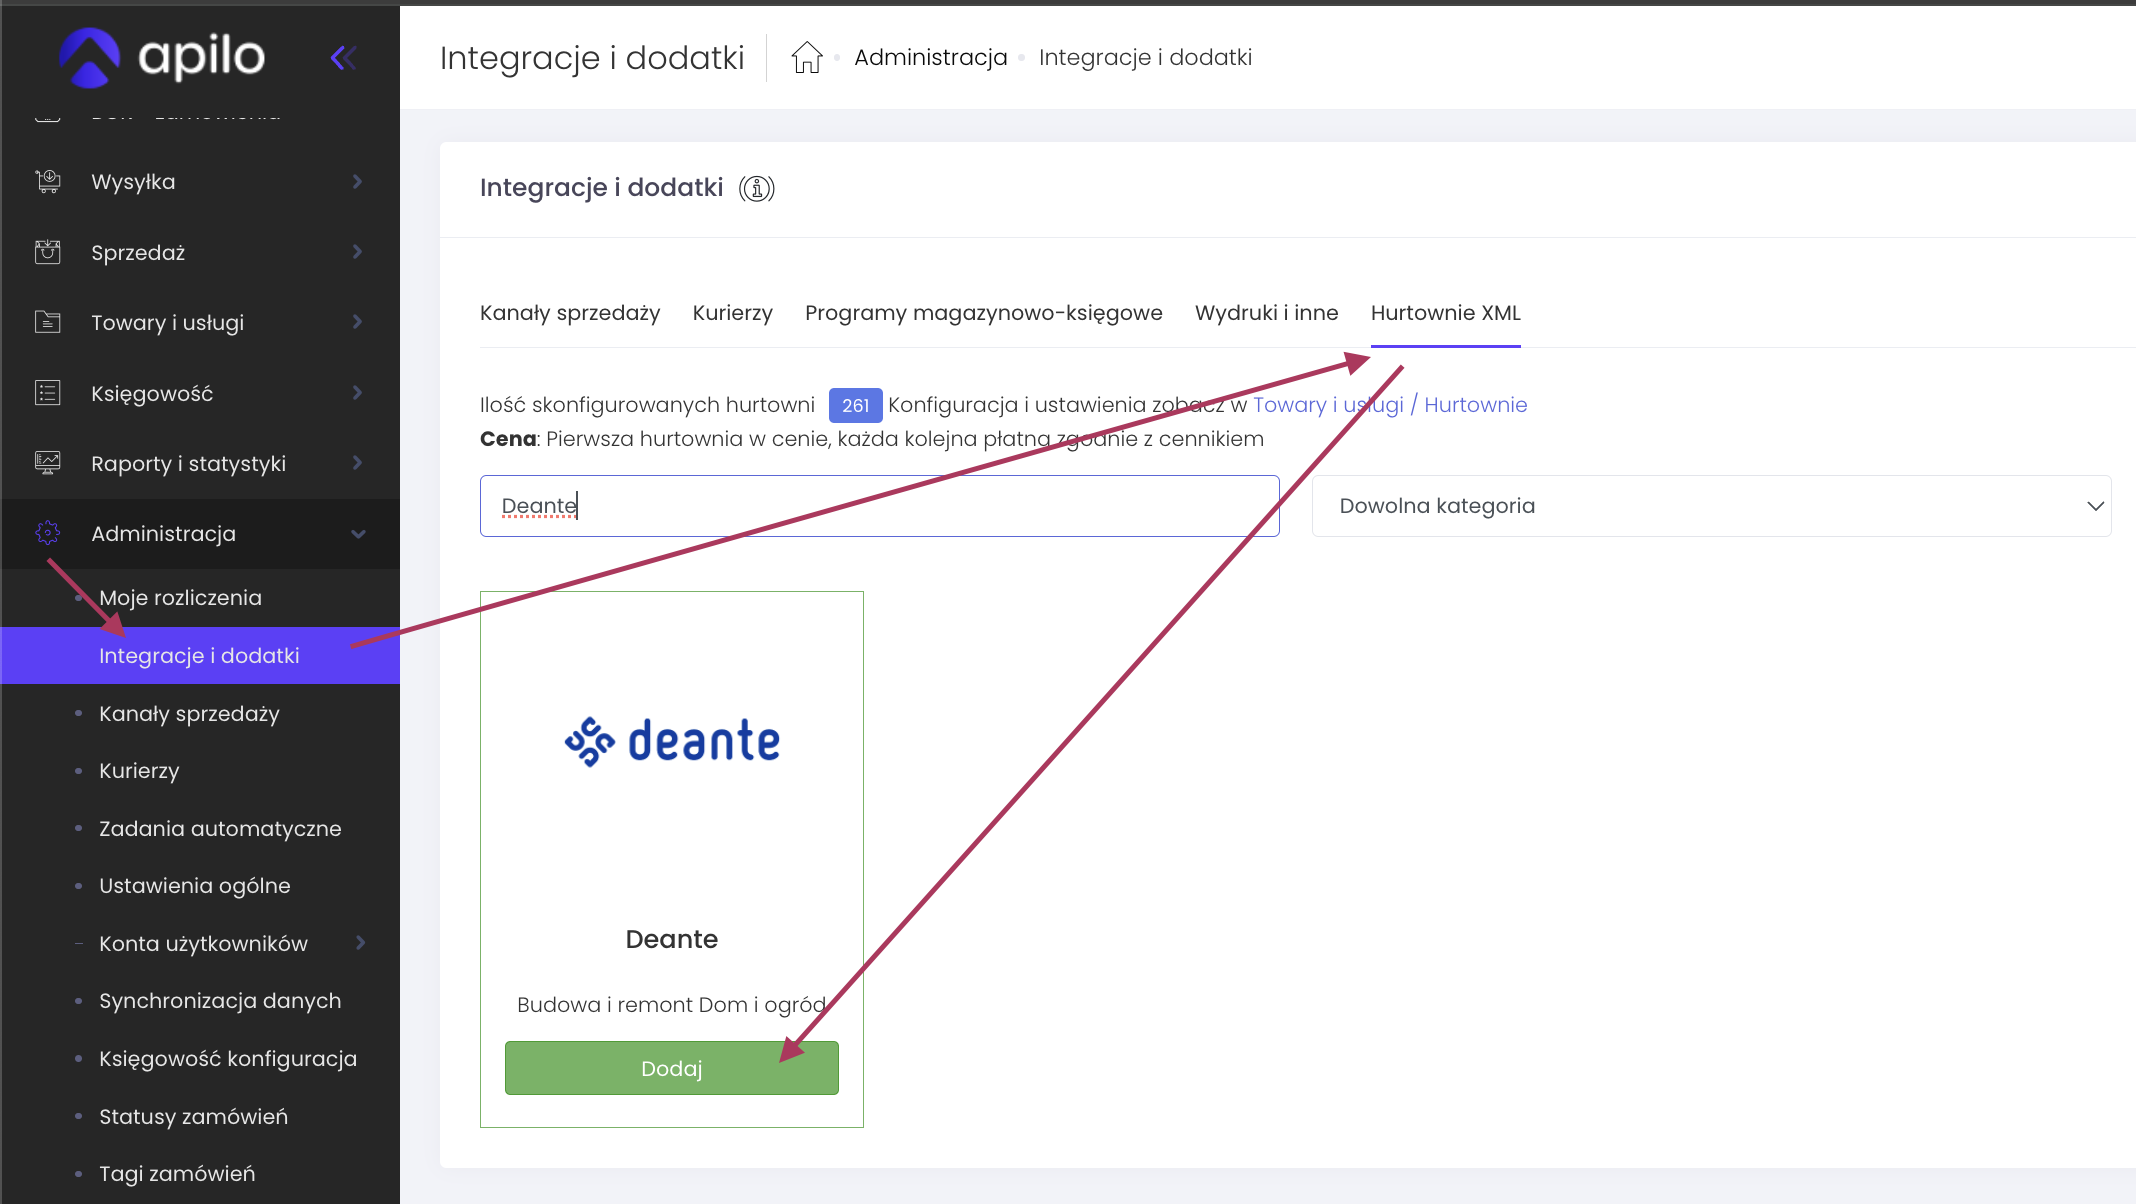Go to Moje rozliczenia
This screenshot has height=1204, width=2136.
coord(180,598)
